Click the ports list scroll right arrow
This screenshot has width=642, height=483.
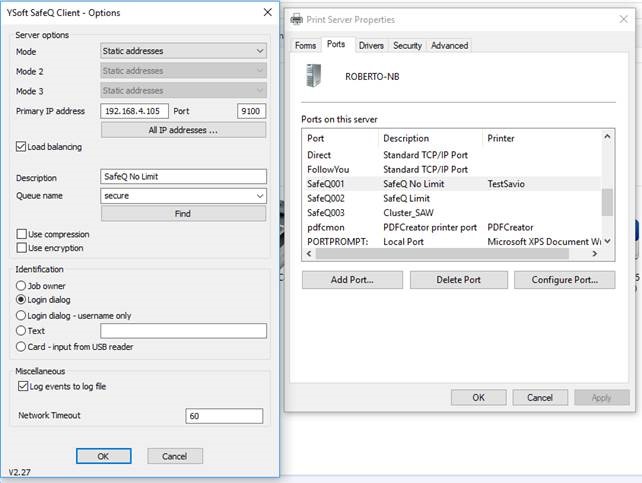(595, 254)
